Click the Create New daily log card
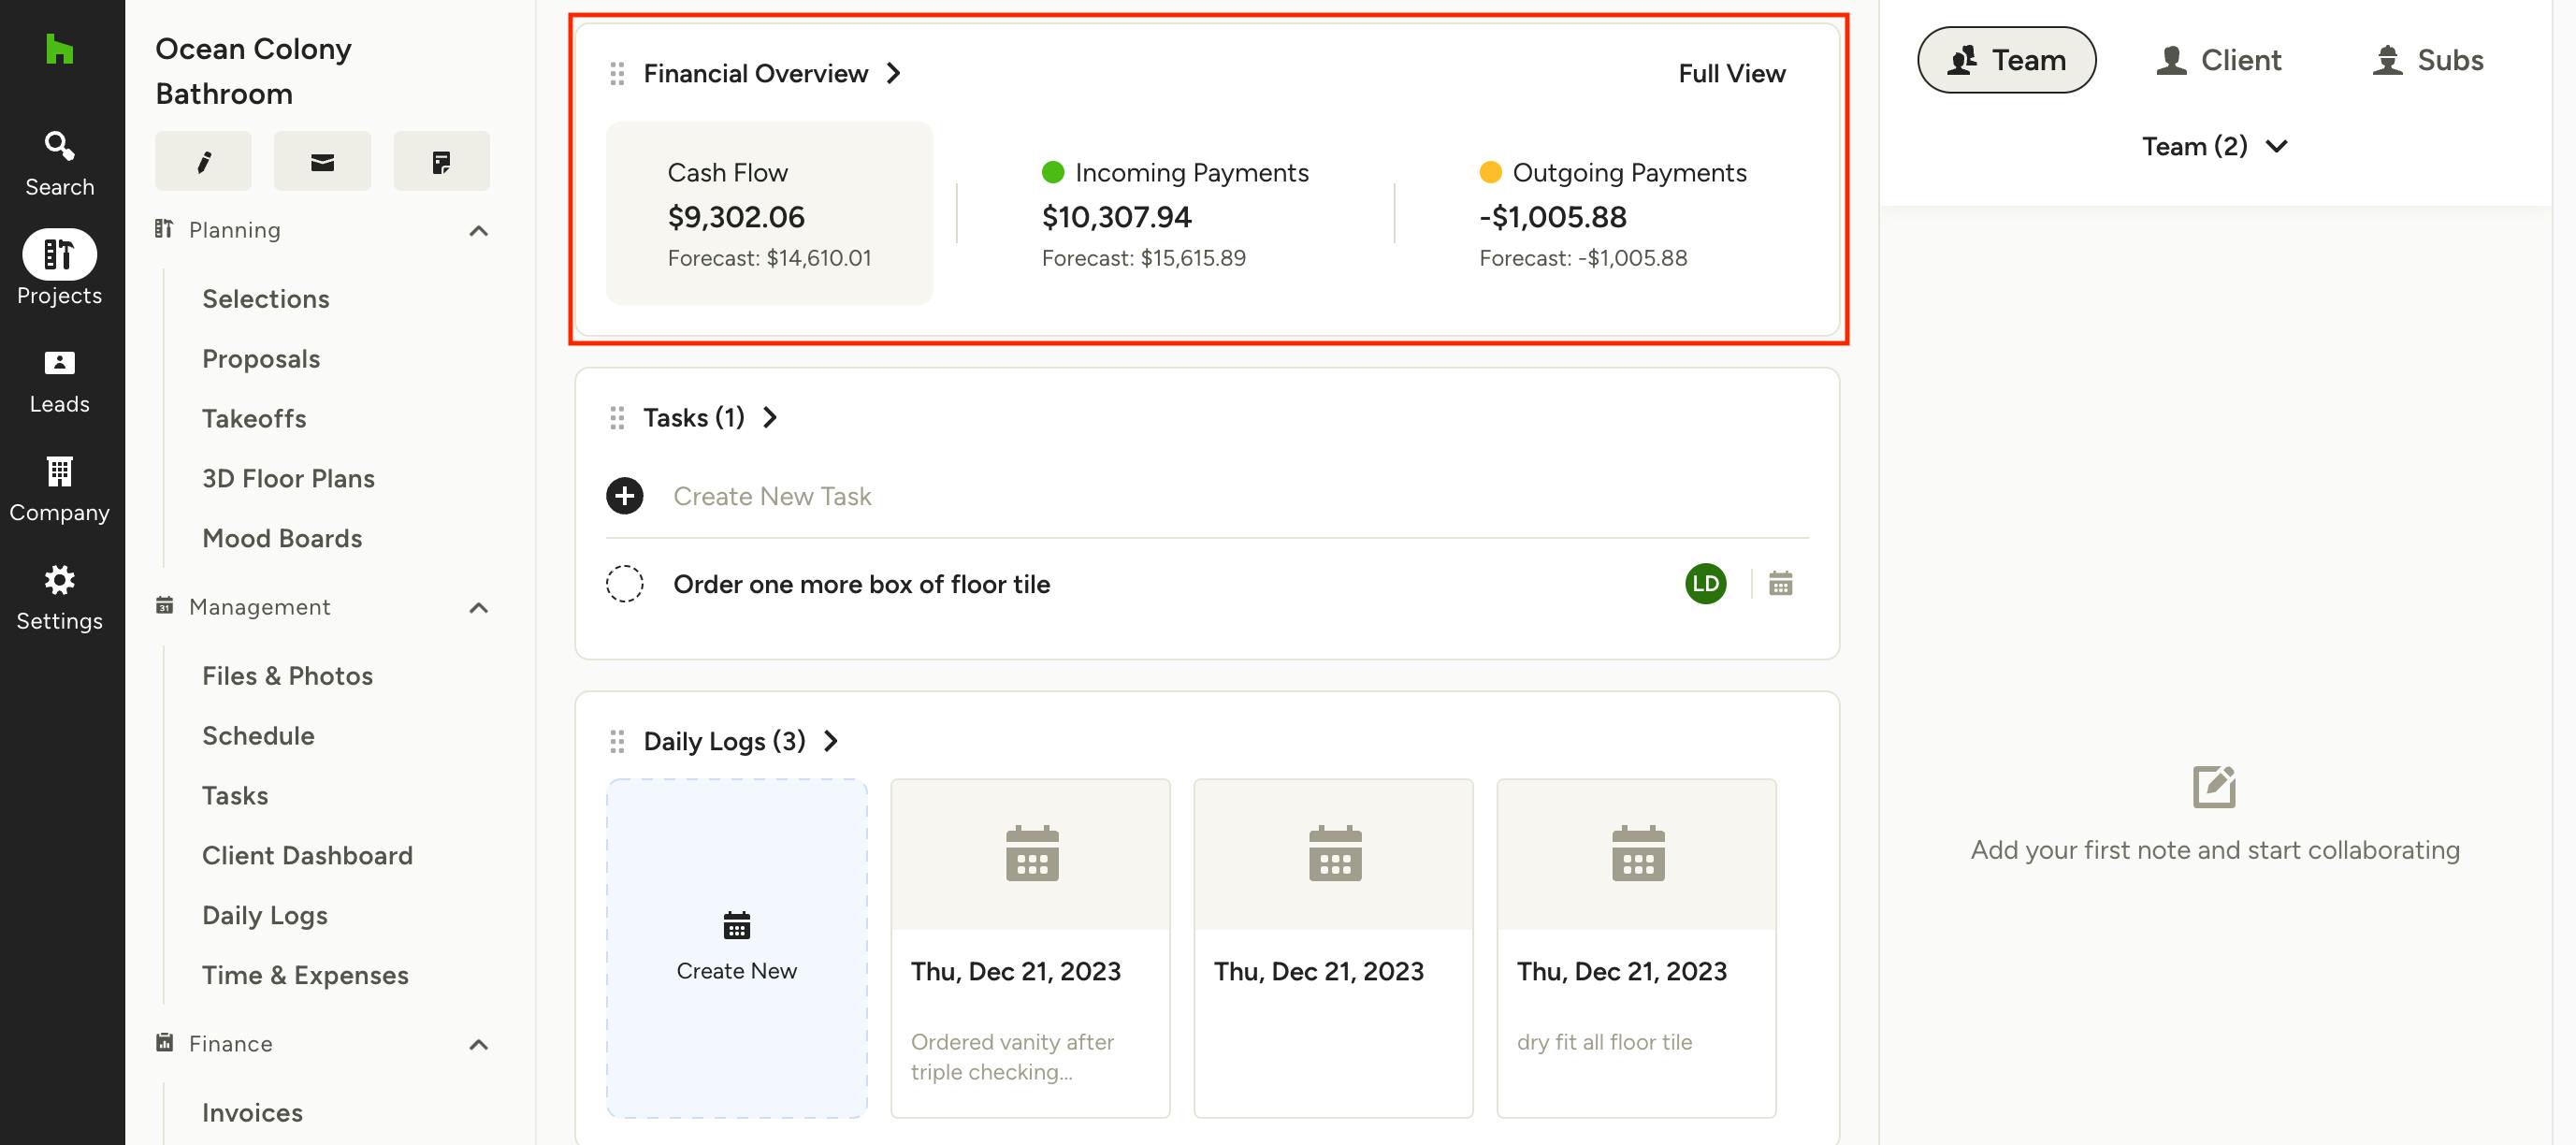The image size is (2576, 1145). [737, 948]
